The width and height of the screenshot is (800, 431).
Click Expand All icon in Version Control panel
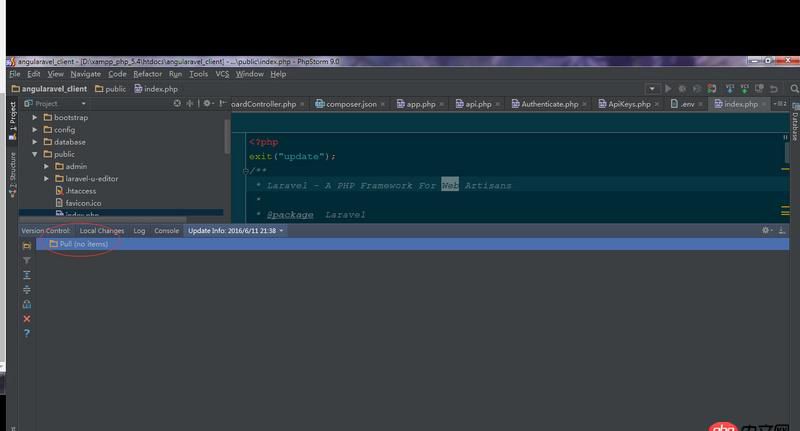point(27,275)
